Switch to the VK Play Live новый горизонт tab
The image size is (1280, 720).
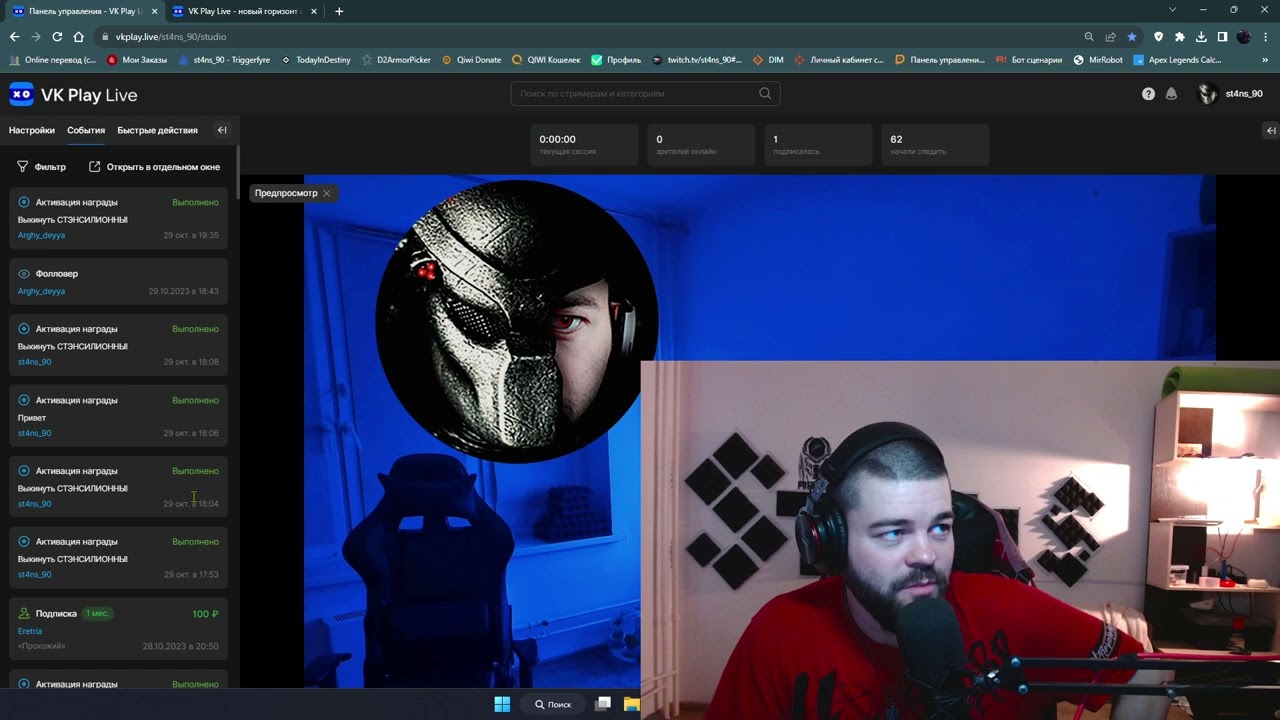click(x=244, y=11)
